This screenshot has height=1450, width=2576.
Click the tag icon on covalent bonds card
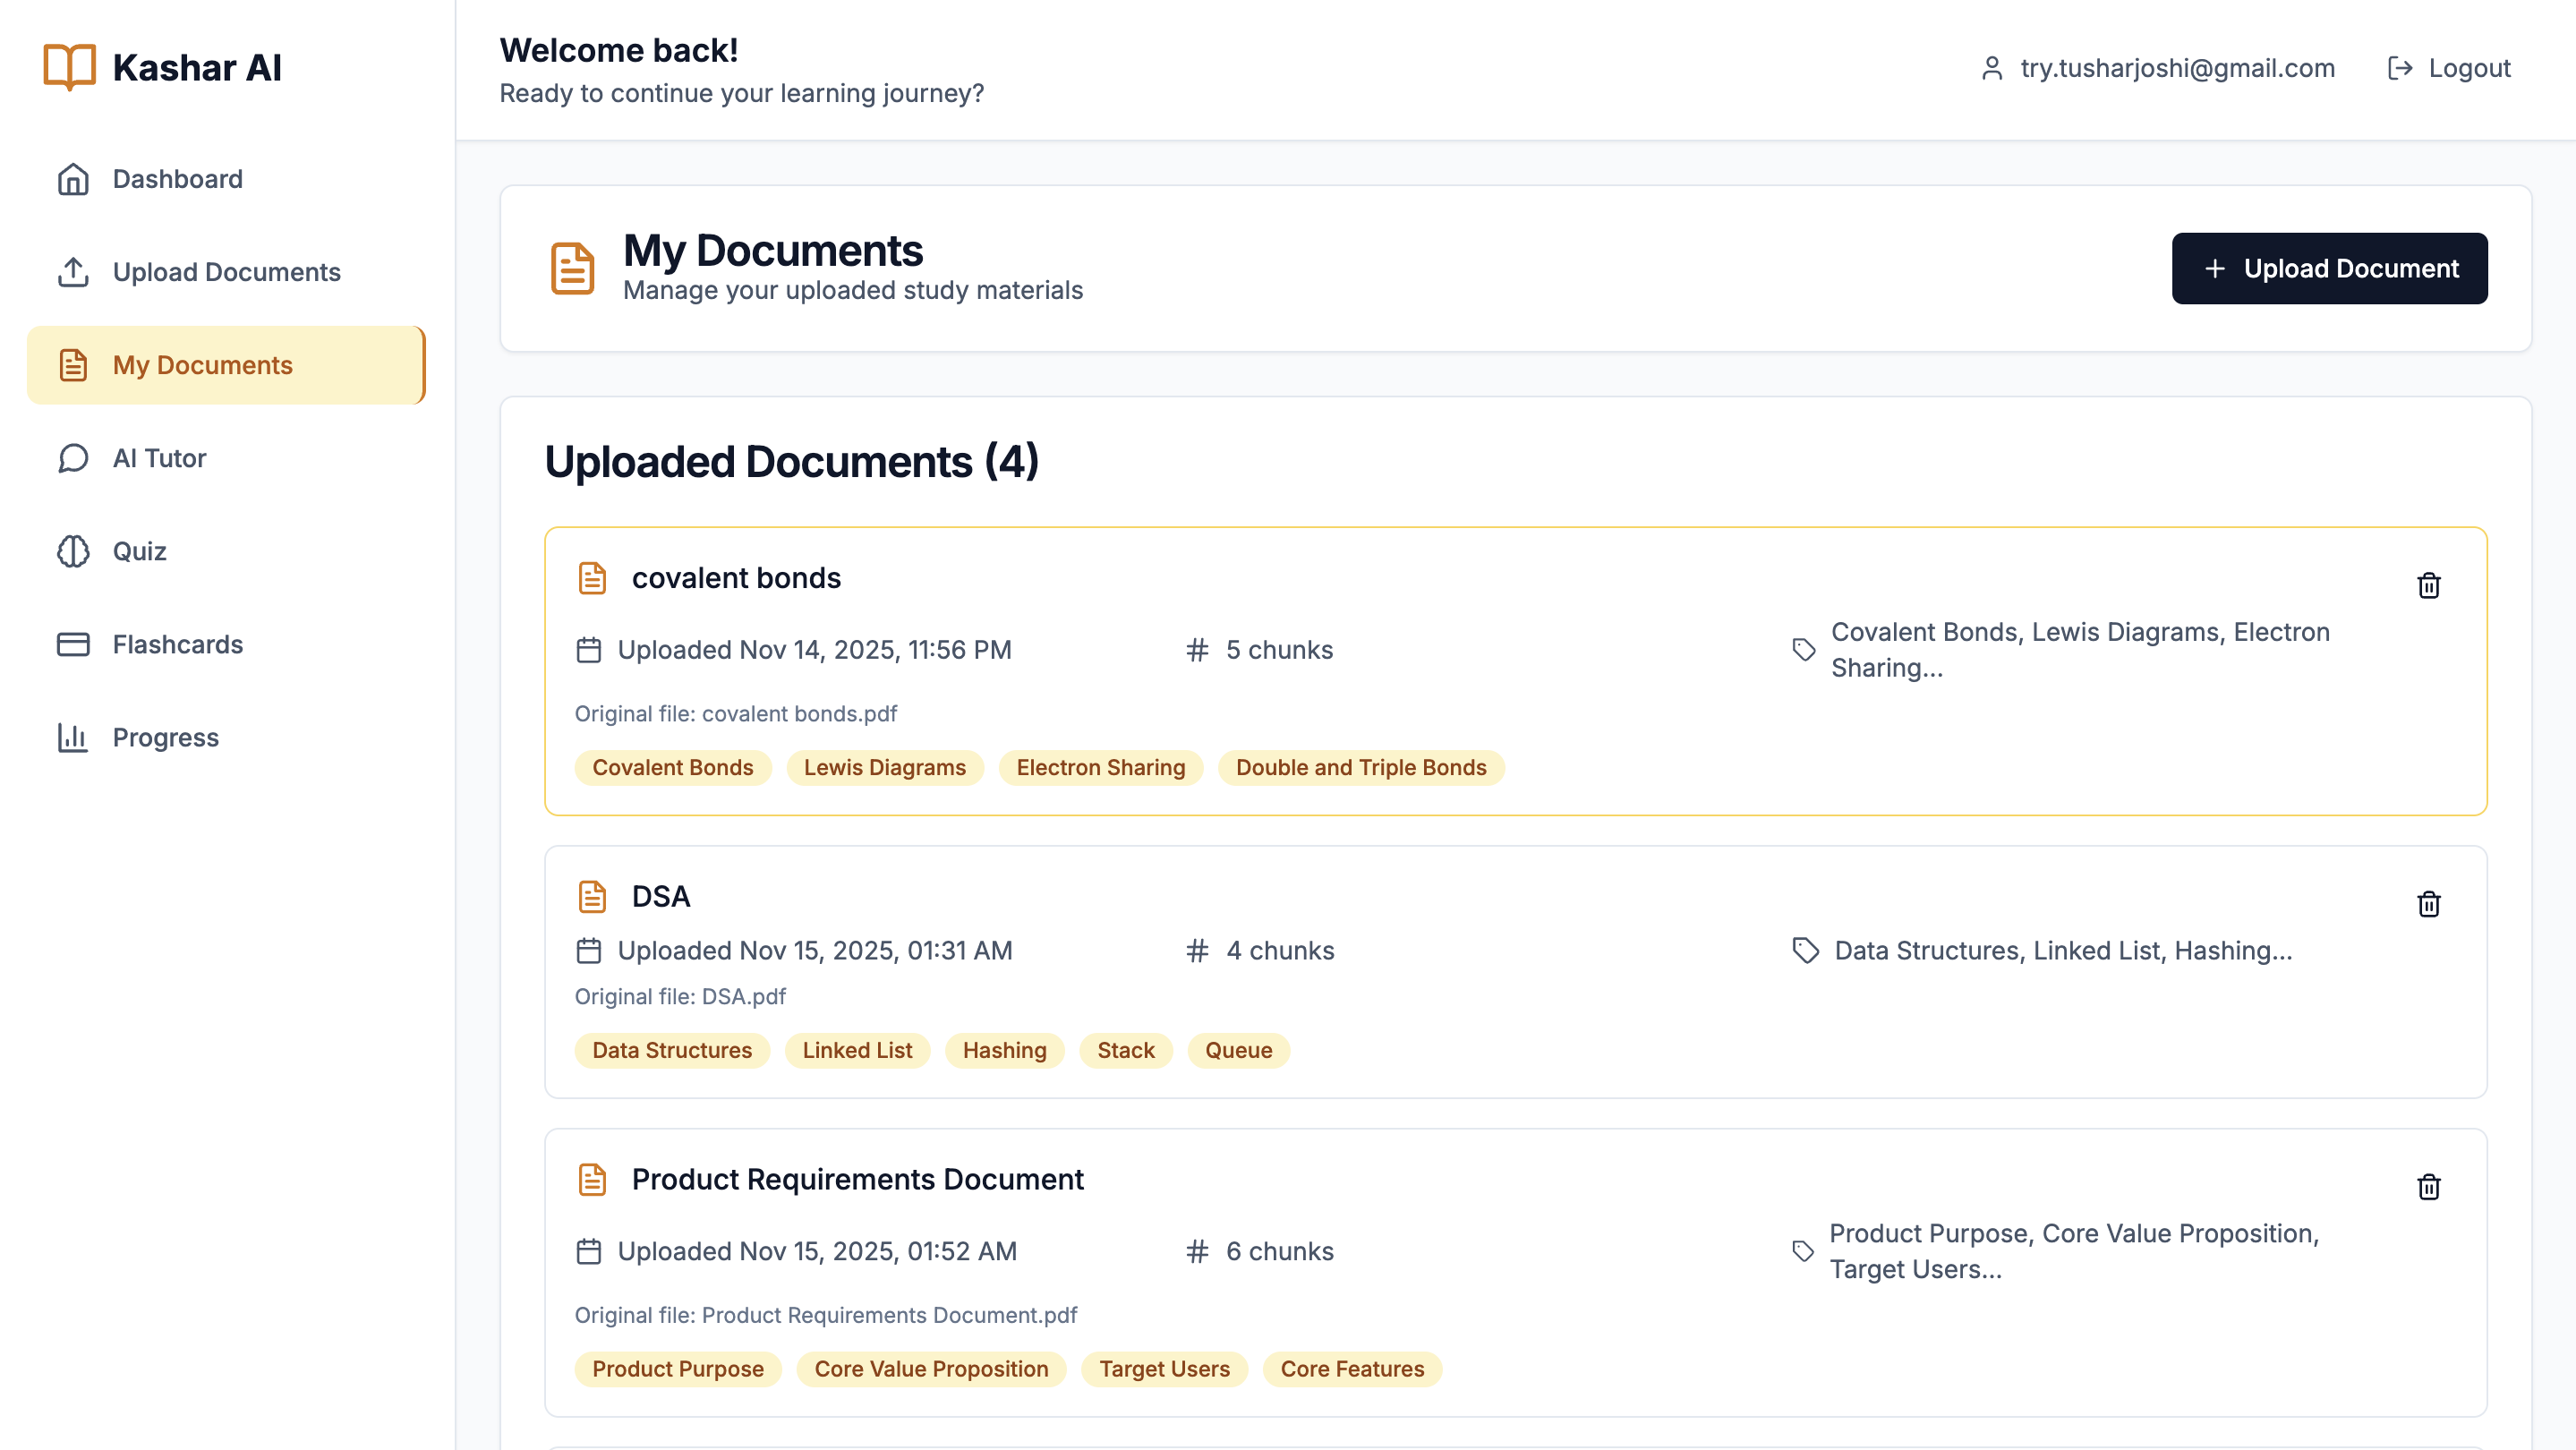pos(1804,650)
